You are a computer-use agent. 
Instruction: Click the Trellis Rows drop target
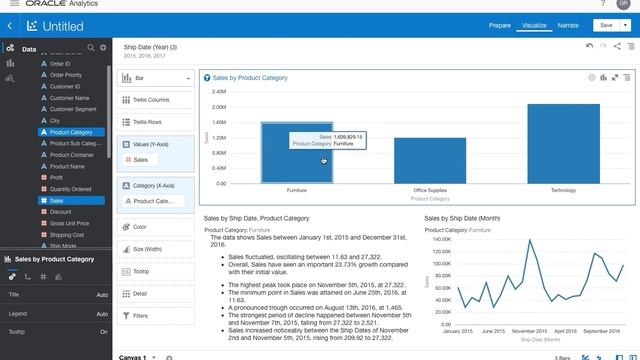coord(156,122)
